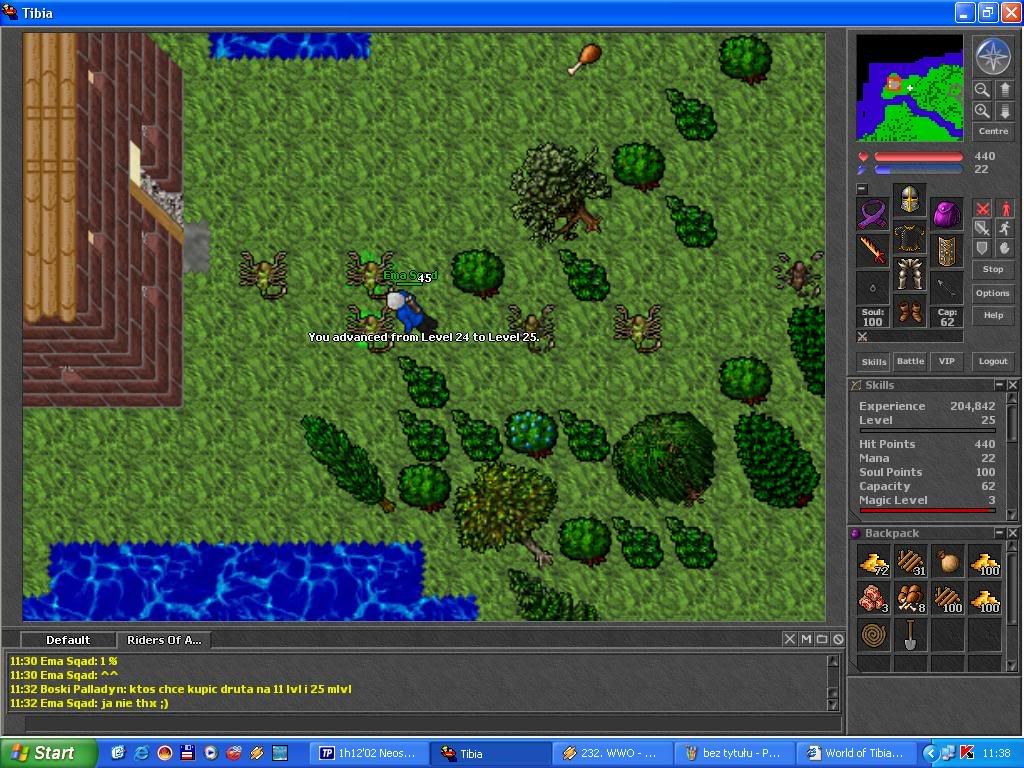Select the 31 wood item stack in backpack
Image resolution: width=1024 pixels, height=768 pixels.
coord(910,562)
